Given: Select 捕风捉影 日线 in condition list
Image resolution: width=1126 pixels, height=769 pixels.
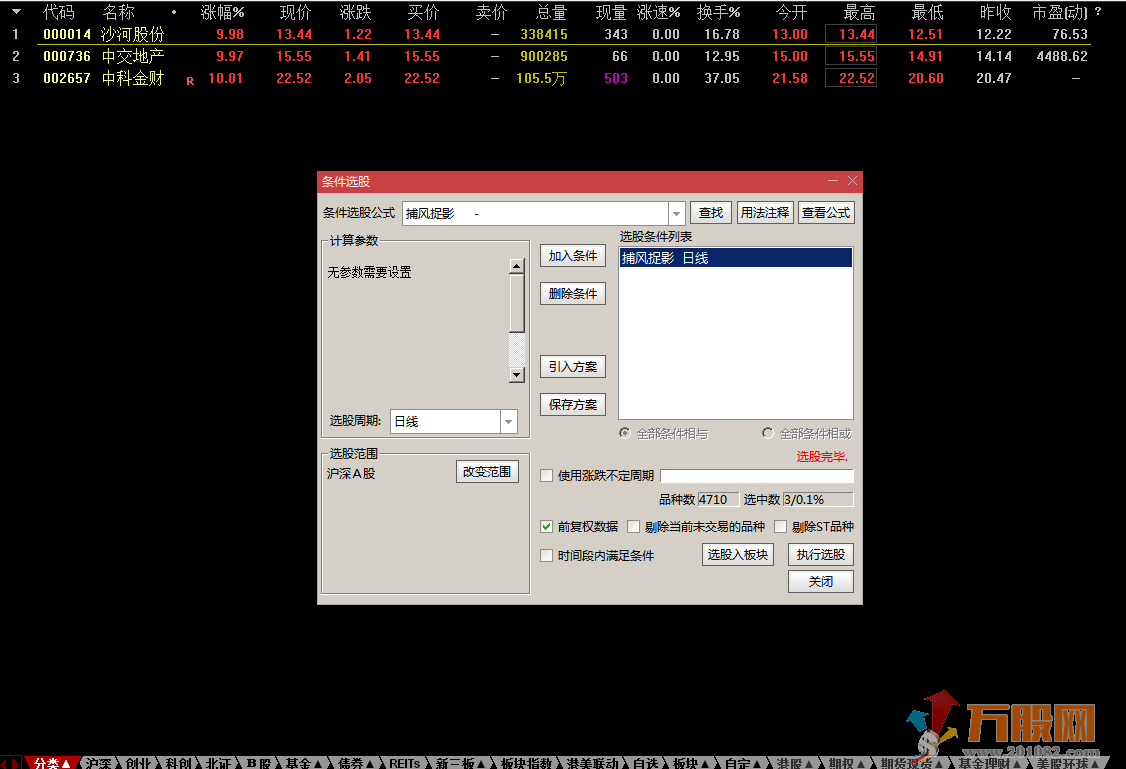Looking at the screenshot, I should [x=735, y=258].
